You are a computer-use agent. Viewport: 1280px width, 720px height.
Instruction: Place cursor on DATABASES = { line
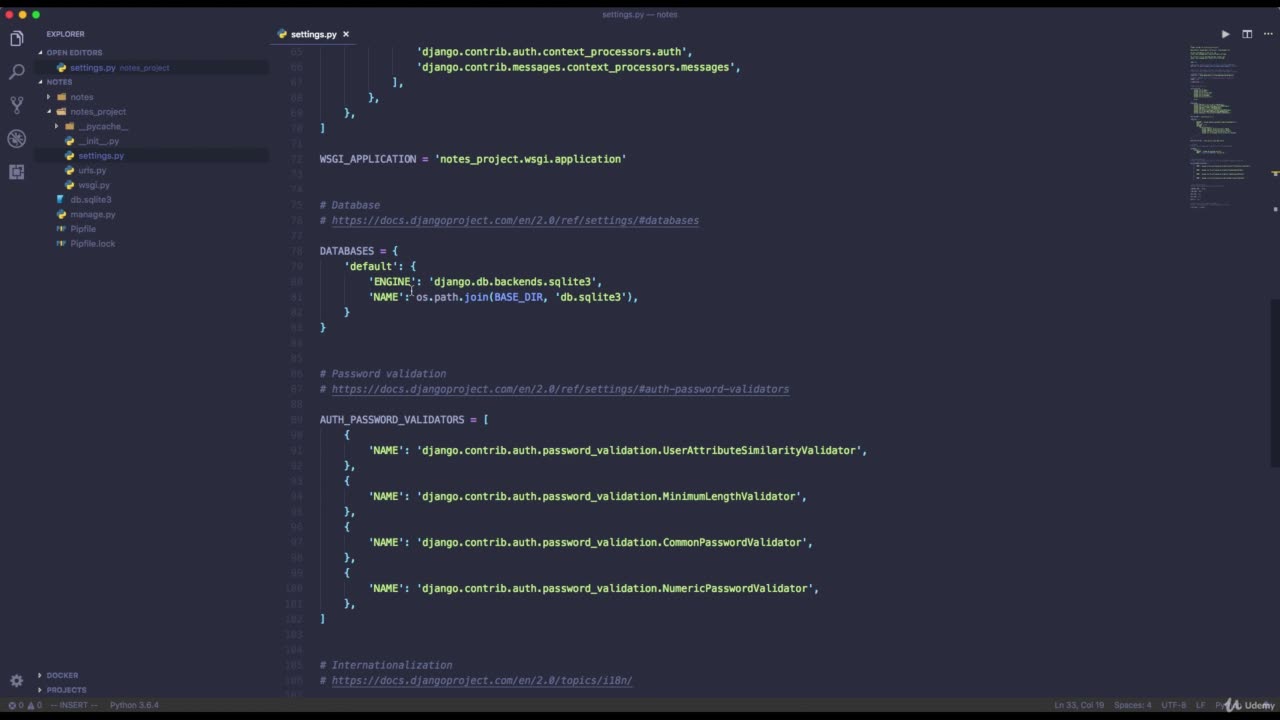click(359, 251)
